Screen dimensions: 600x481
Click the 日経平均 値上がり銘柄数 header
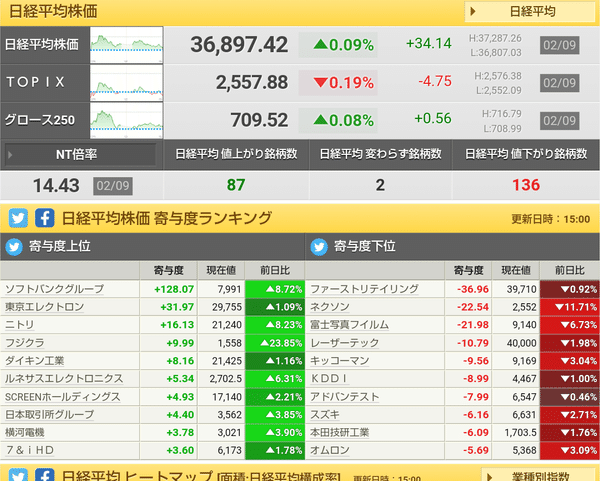236,154
